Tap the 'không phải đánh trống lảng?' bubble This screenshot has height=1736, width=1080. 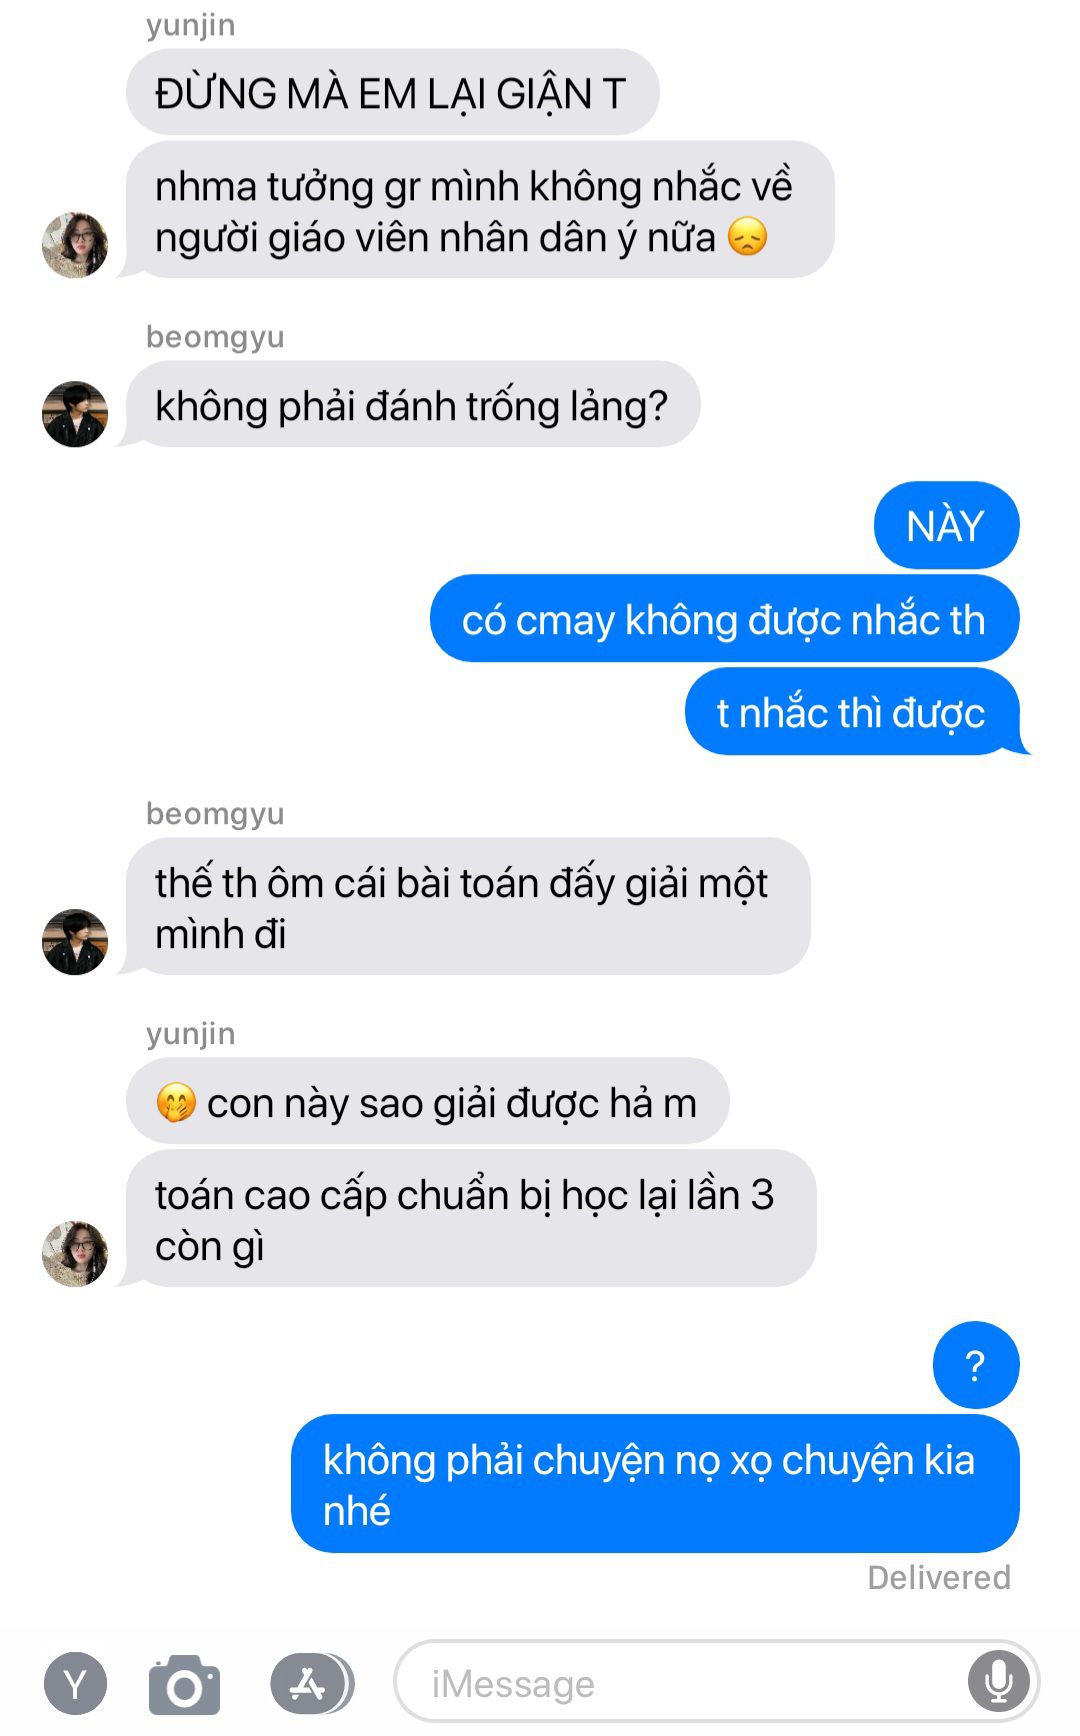pos(411,405)
